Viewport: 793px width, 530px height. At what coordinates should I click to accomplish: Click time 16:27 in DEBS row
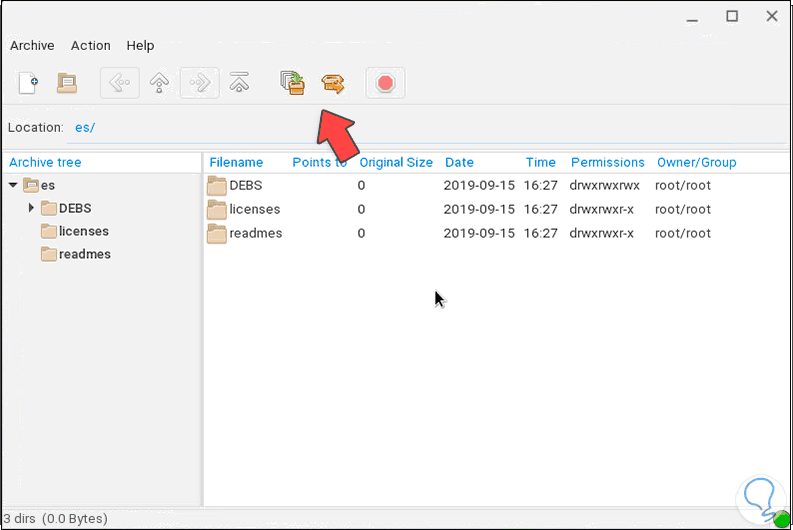click(541, 186)
